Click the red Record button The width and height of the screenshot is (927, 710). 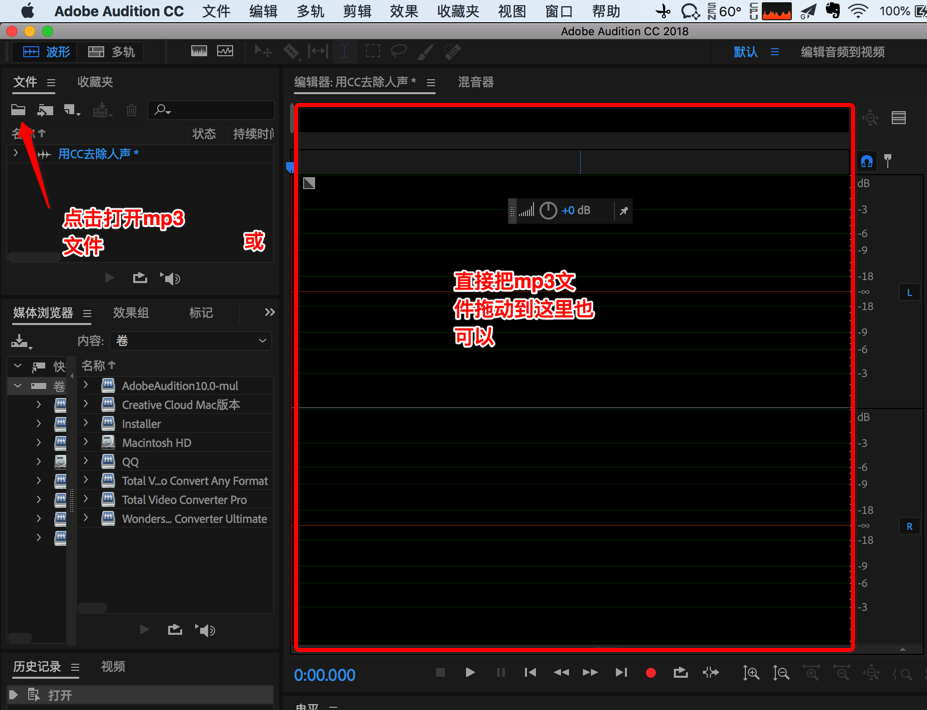(651, 673)
